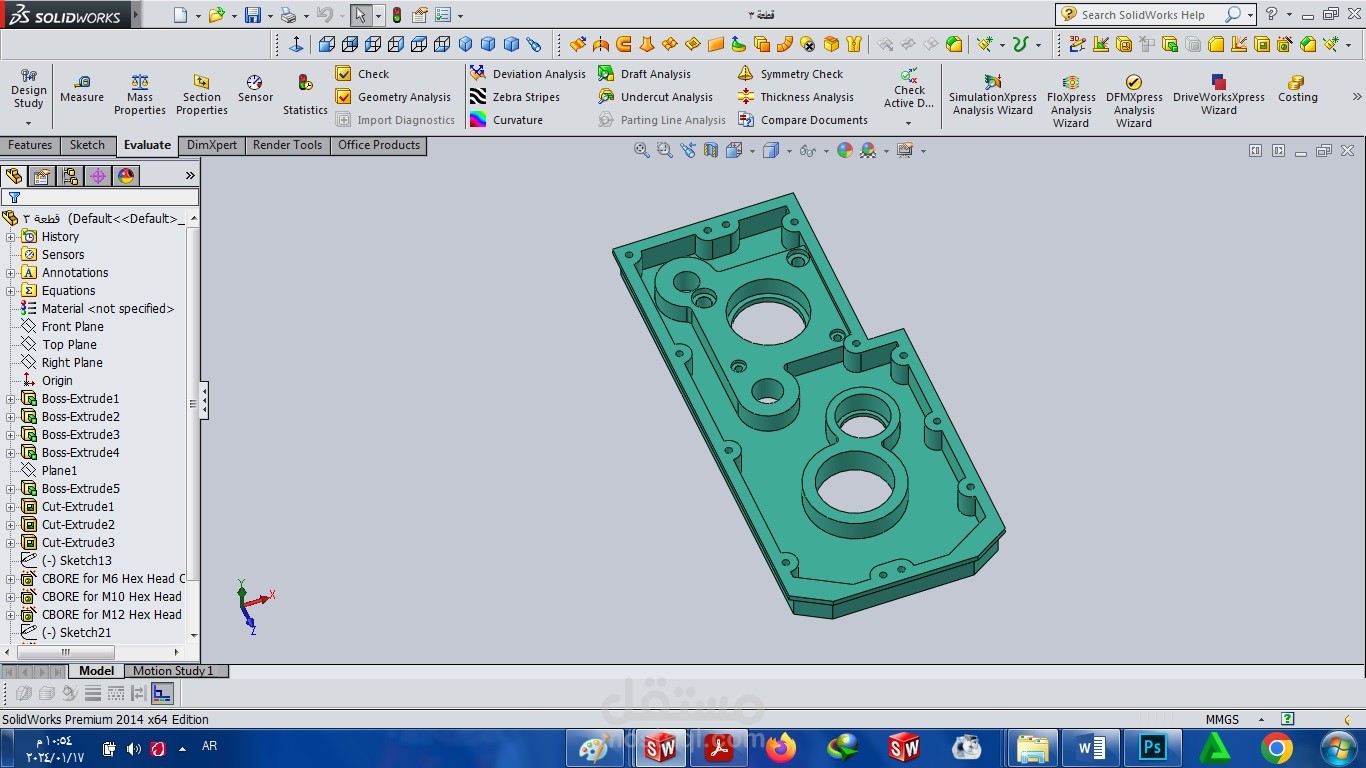This screenshot has width=1366, height=768.
Task: Switch to the Features tab
Action: click(x=30, y=145)
